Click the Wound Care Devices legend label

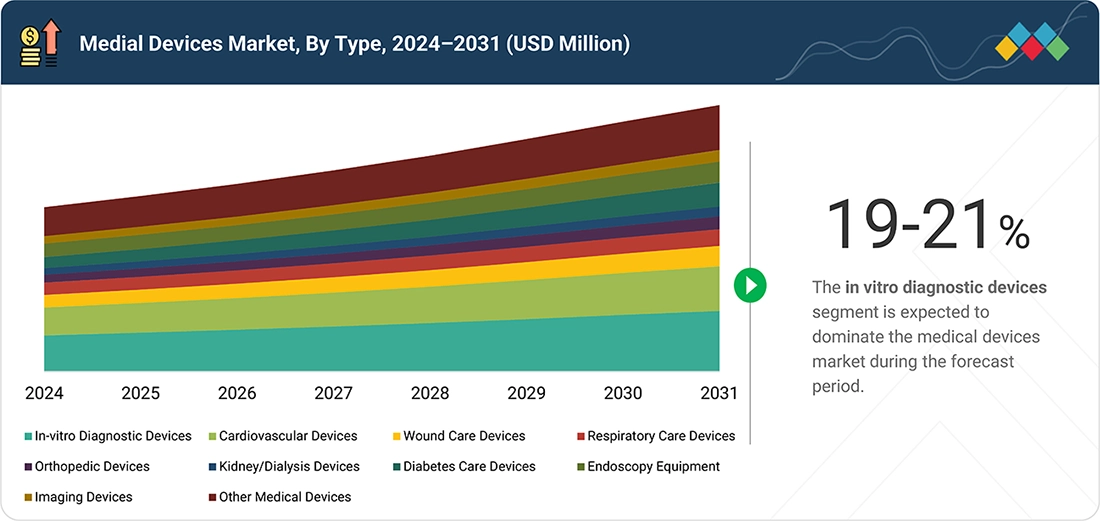pos(464,436)
